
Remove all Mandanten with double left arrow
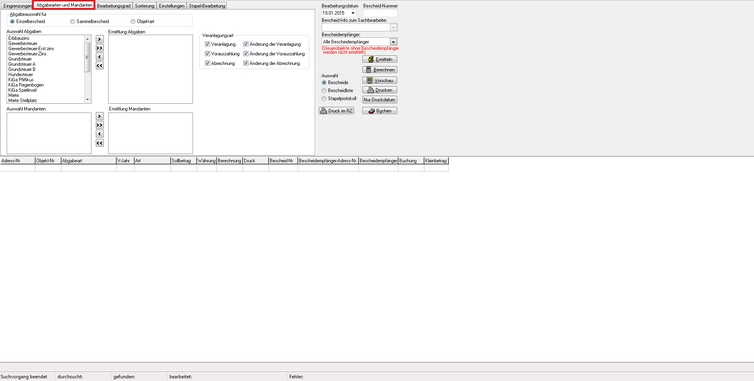click(x=100, y=143)
